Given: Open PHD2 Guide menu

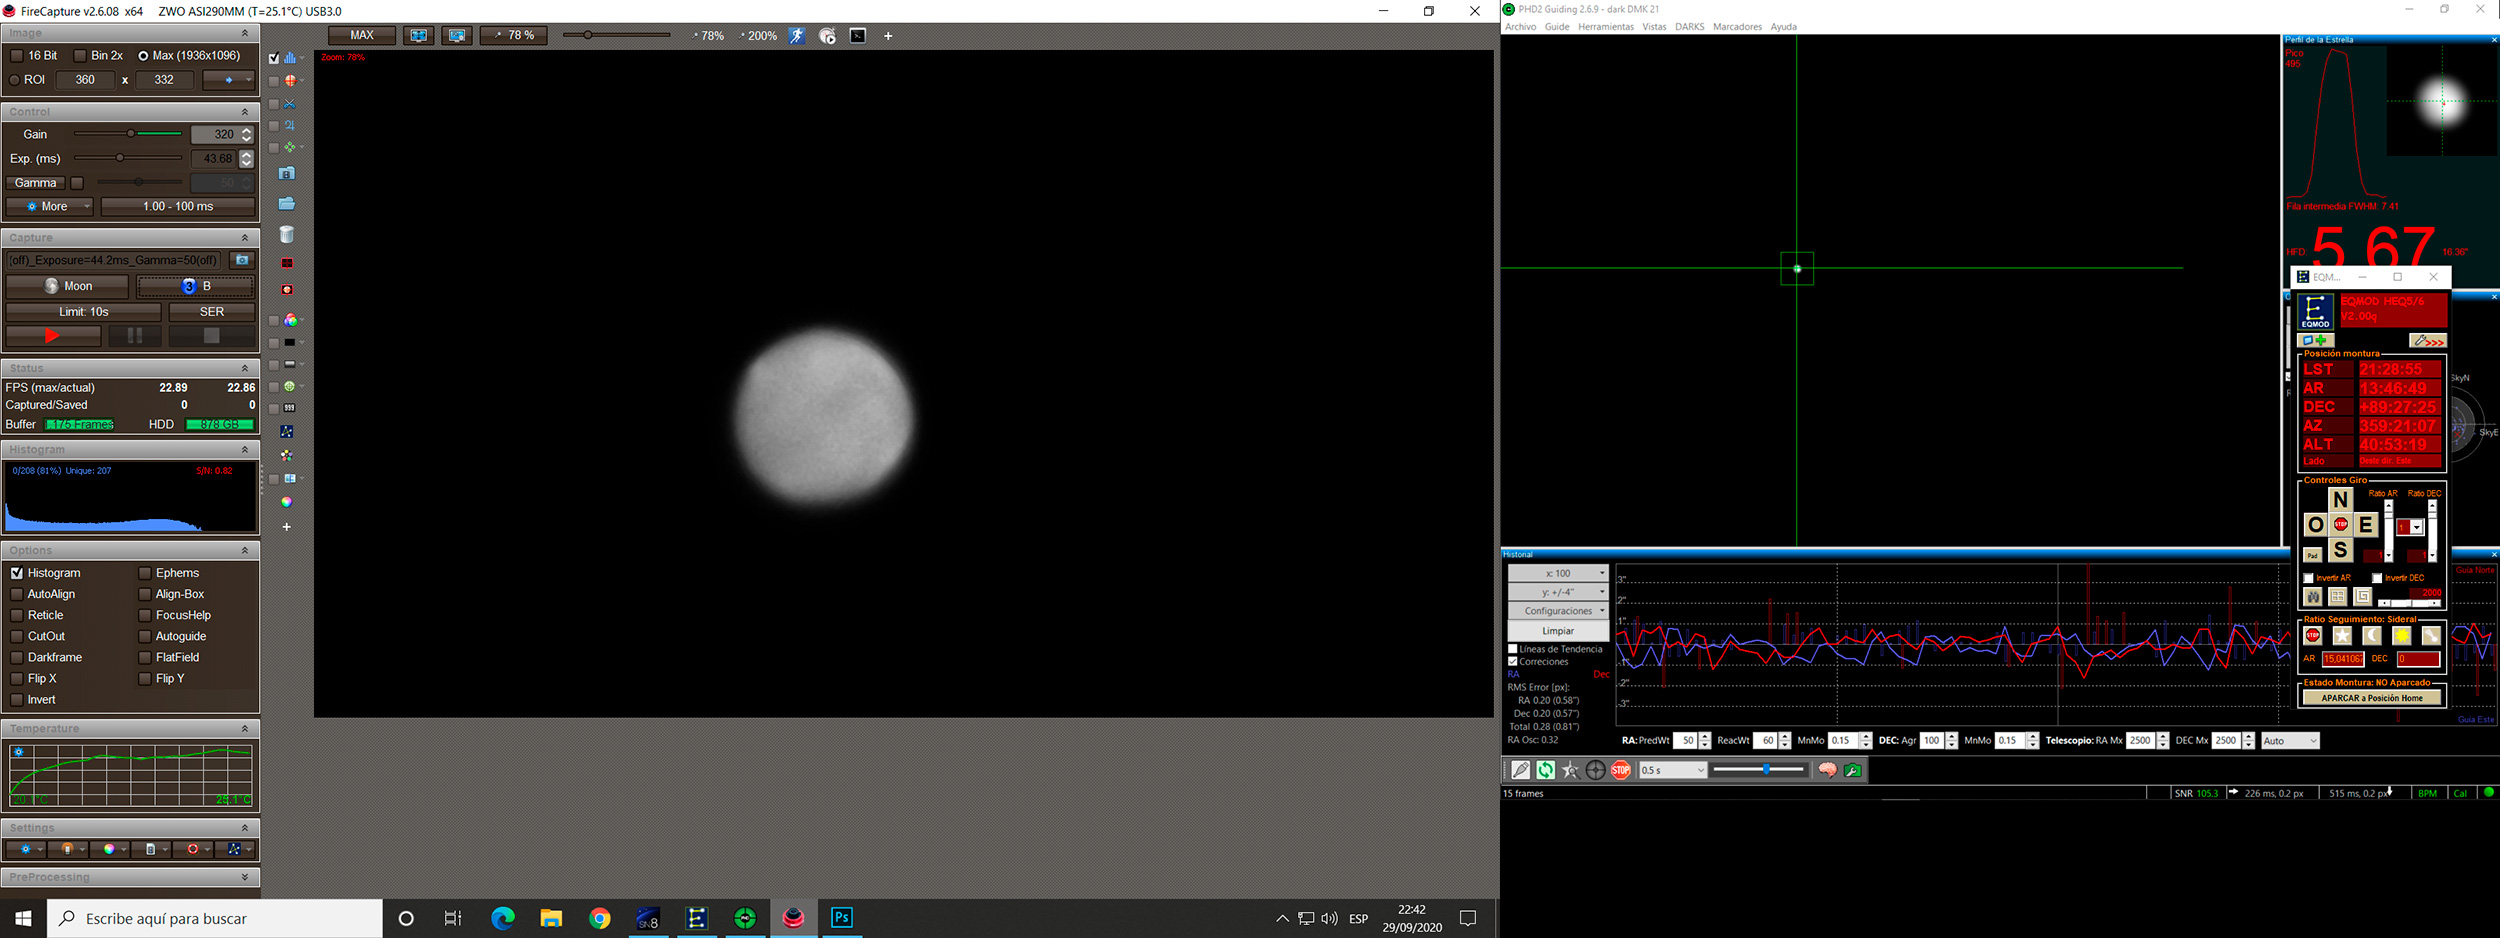Looking at the screenshot, I should click(x=1557, y=27).
